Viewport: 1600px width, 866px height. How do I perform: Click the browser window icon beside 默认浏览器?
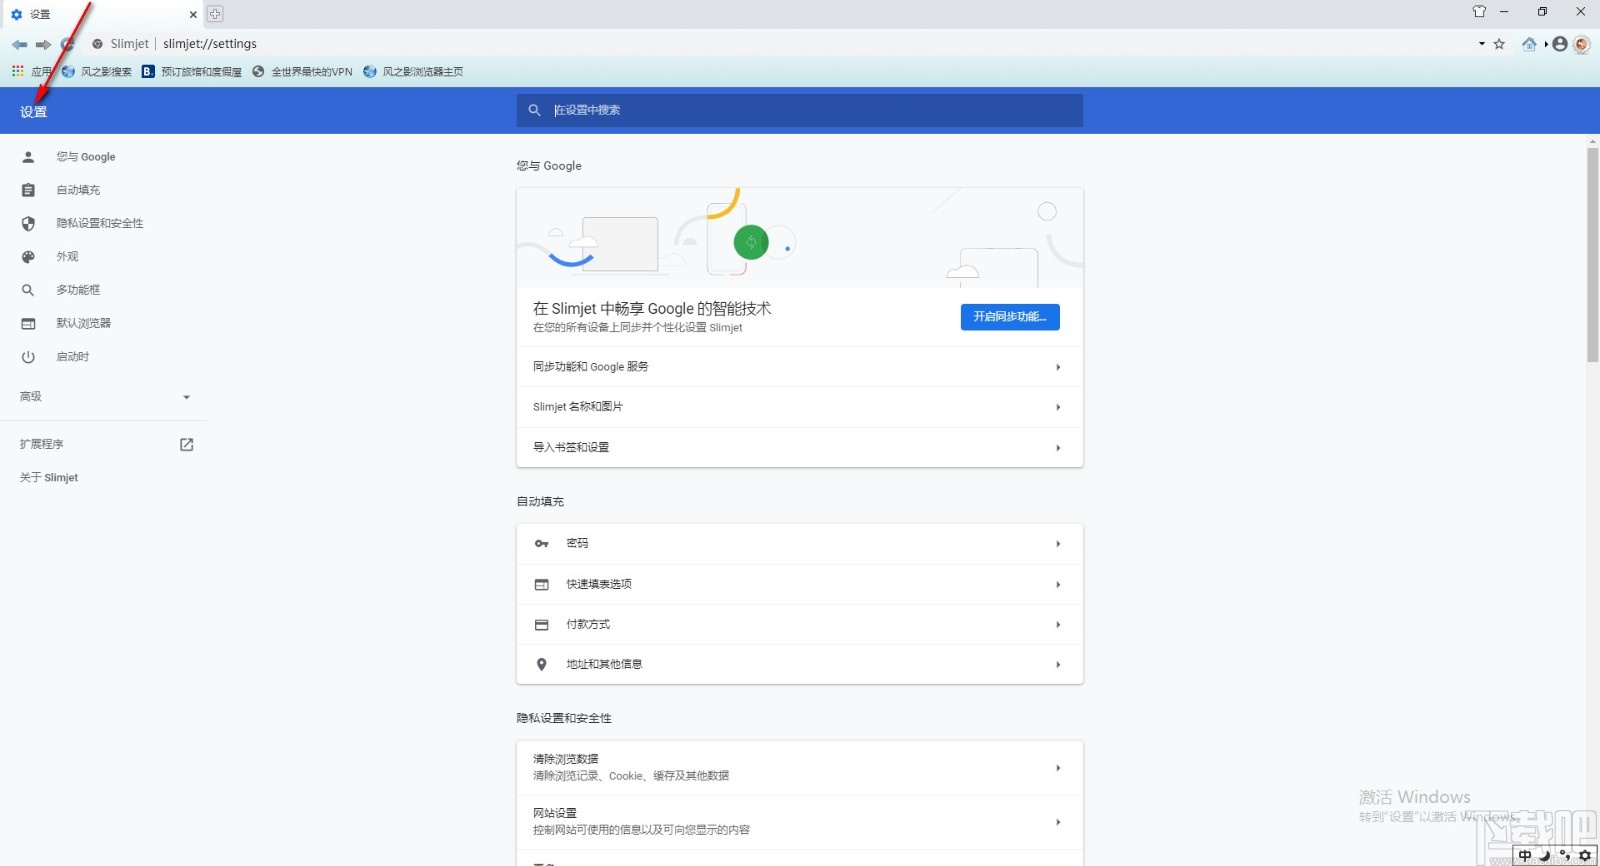(28, 323)
